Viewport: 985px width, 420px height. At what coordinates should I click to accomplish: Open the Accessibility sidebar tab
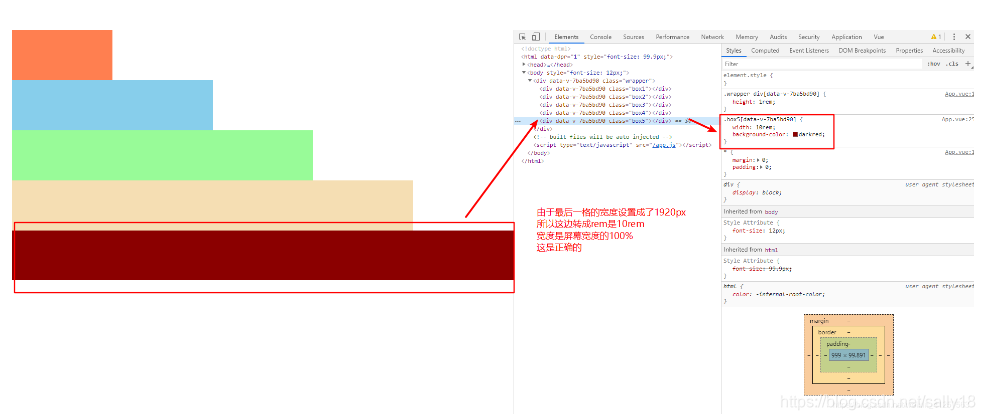(x=949, y=50)
